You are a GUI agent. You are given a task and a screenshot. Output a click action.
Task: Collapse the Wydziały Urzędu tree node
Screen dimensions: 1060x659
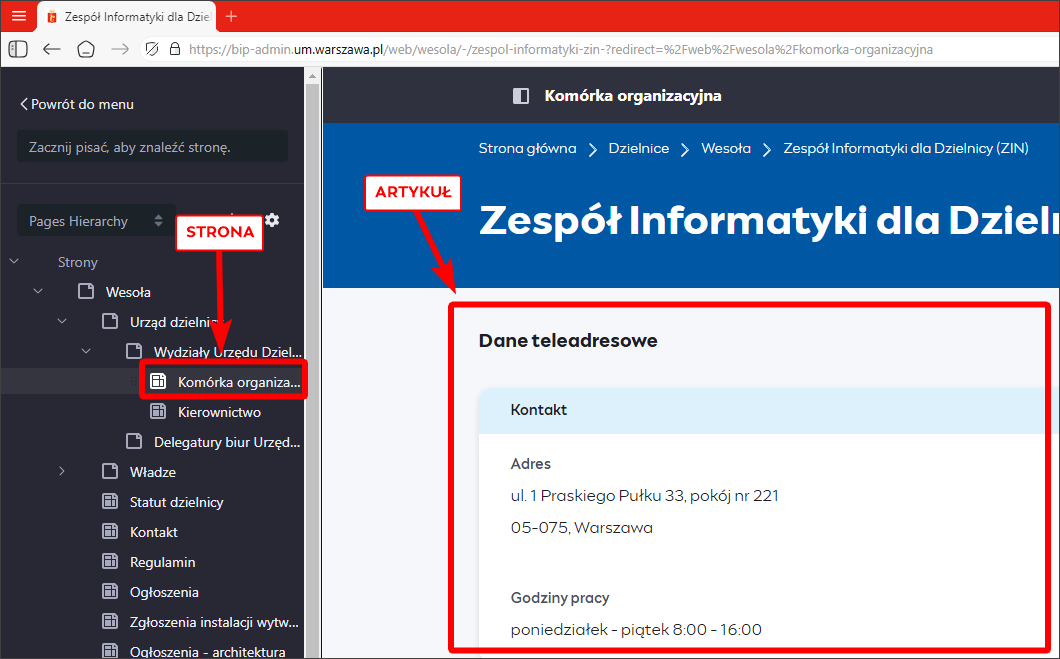(x=86, y=352)
